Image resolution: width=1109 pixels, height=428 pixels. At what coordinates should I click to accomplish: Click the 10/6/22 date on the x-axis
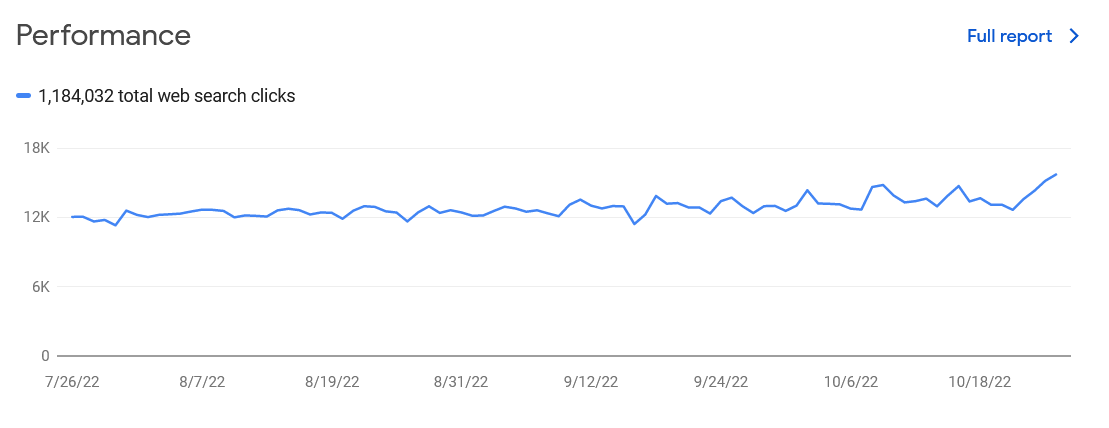pos(851,382)
